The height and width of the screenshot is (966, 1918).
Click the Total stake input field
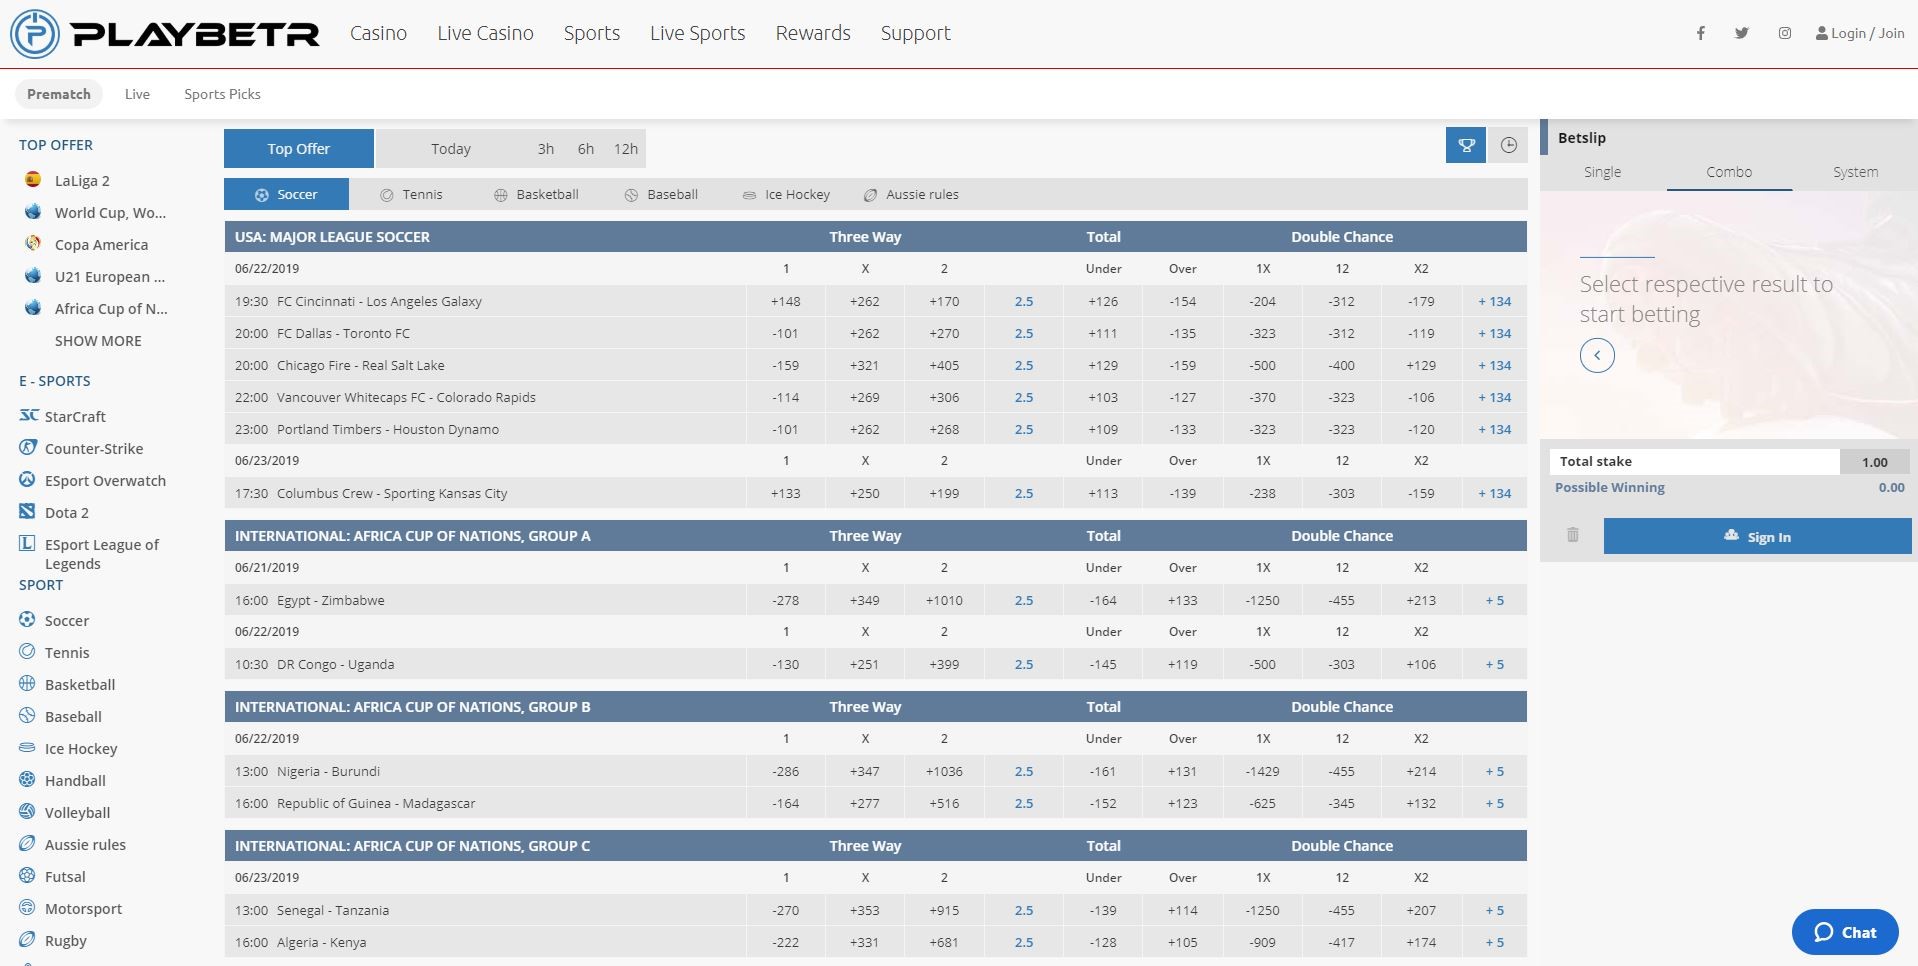[1875, 461]
